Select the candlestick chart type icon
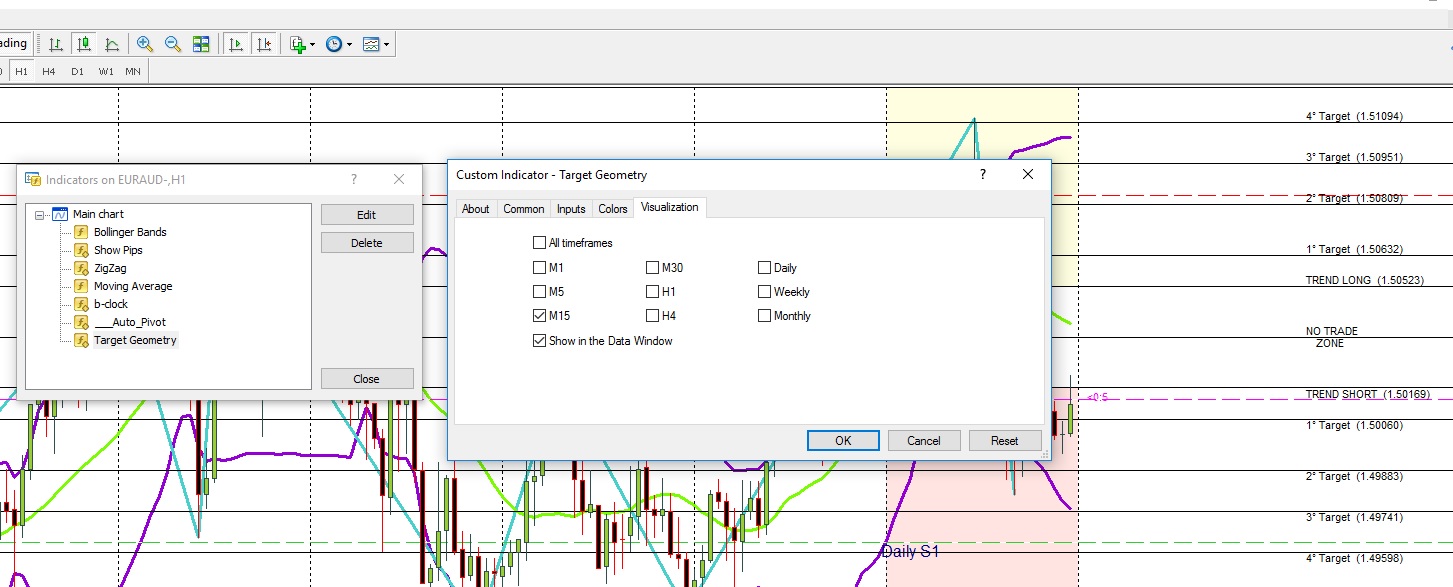Viewport: 1453px width, 587px height. pos(84,44)
